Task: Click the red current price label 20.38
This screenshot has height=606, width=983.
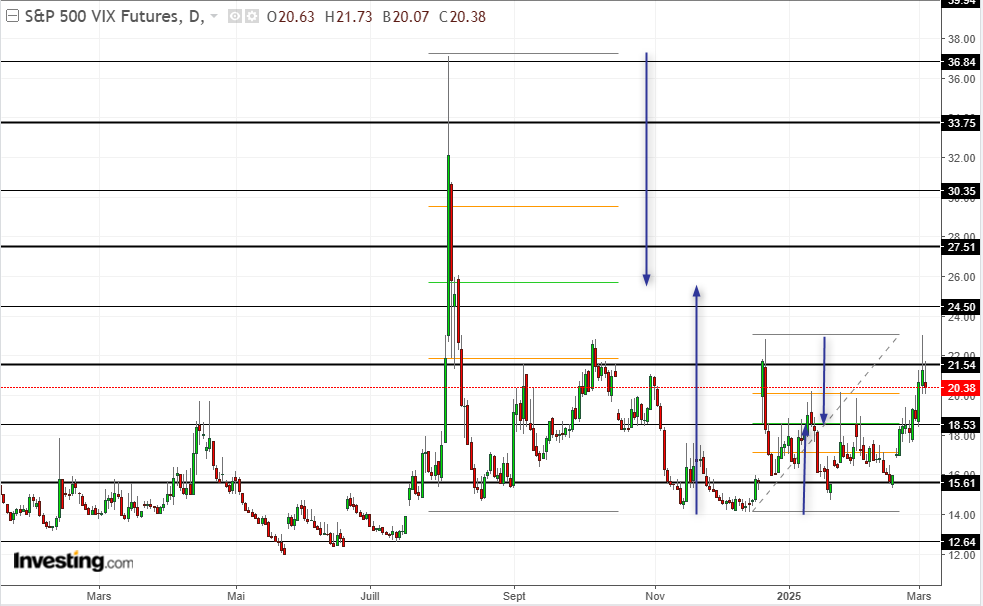Action: (961, 388)
